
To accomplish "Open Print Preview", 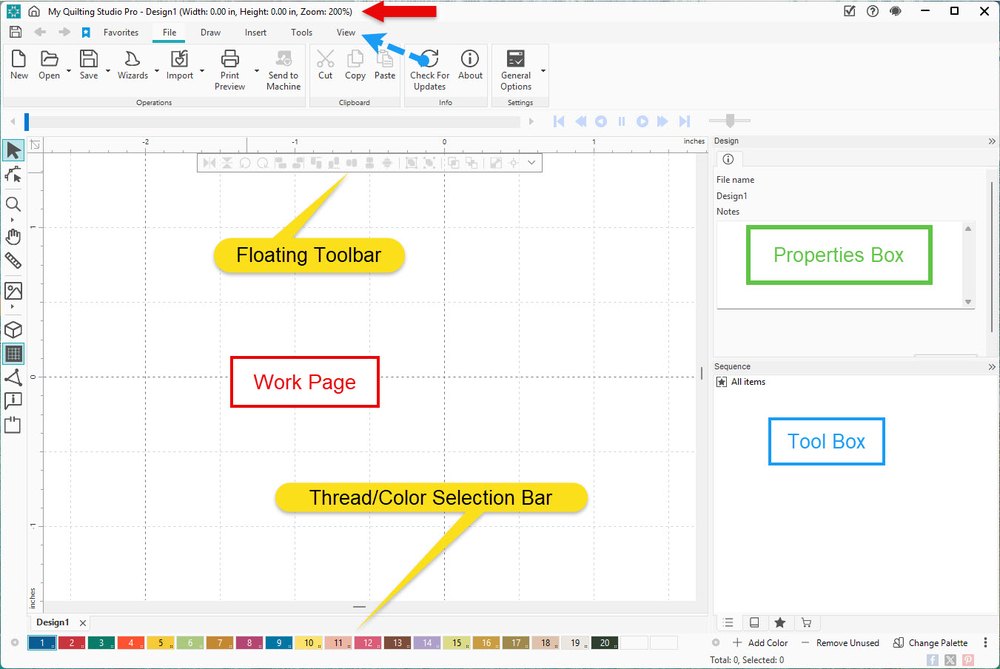I will click(230, 70).
